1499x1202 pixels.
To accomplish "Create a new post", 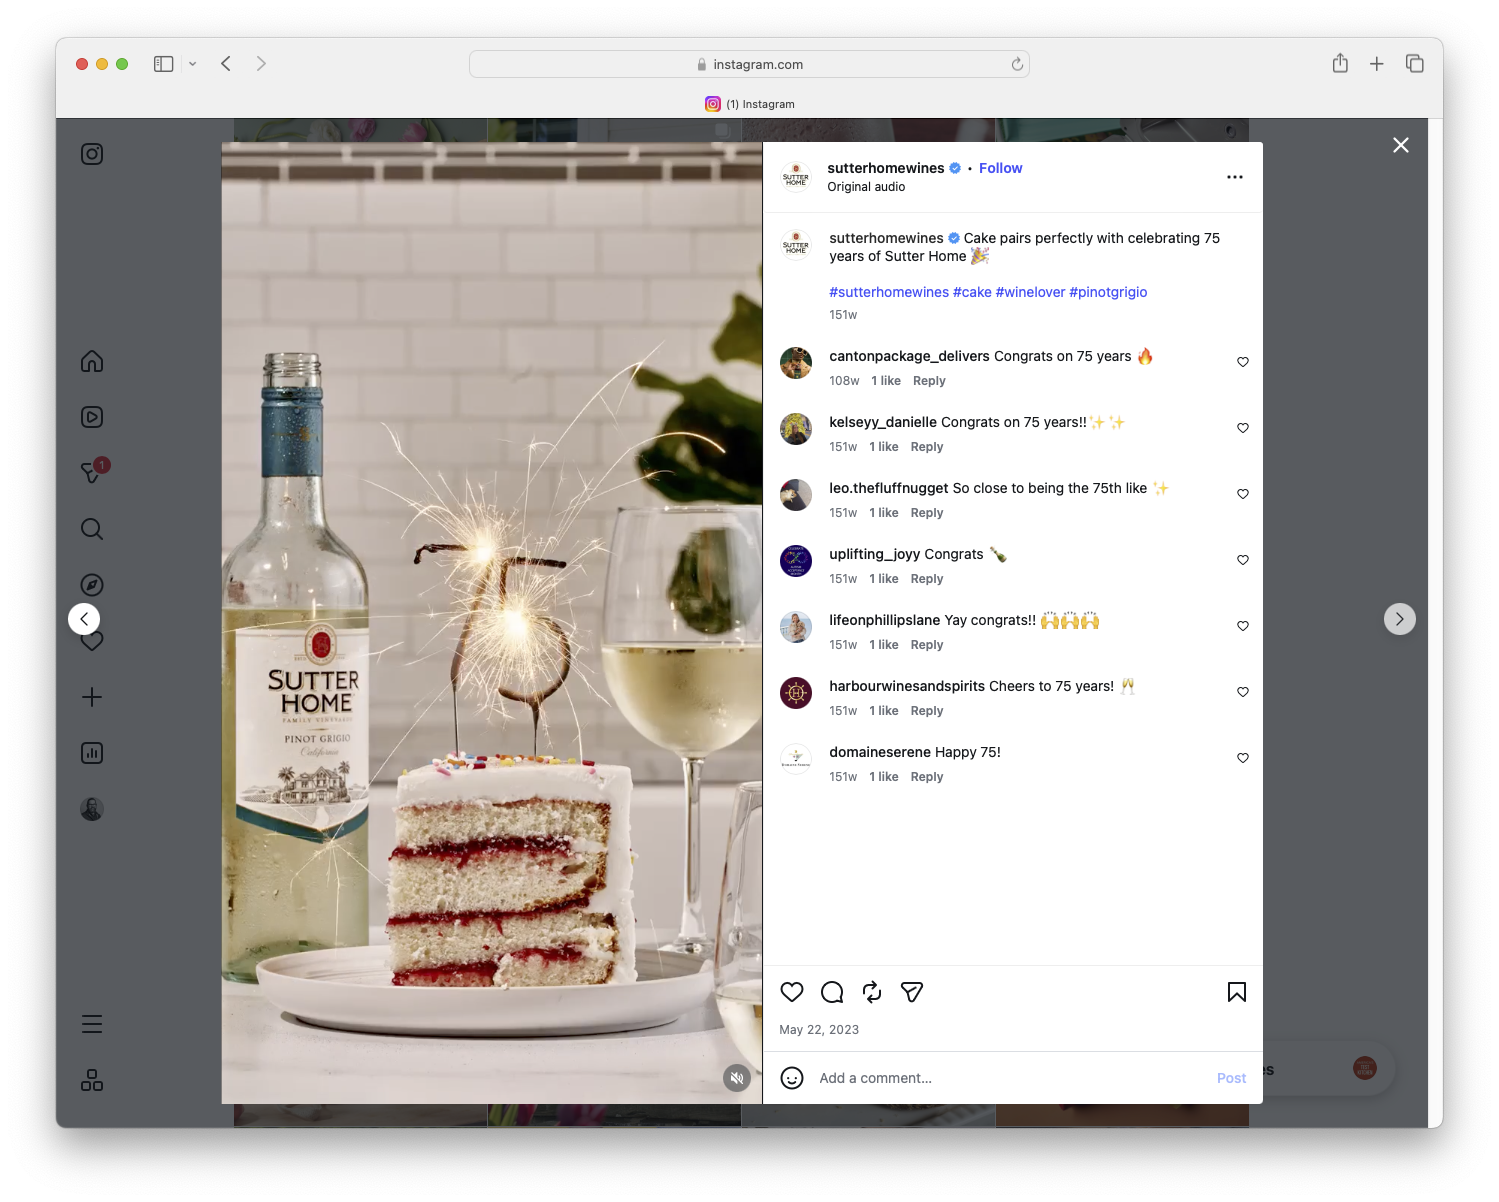I will [x=91, y=697].
